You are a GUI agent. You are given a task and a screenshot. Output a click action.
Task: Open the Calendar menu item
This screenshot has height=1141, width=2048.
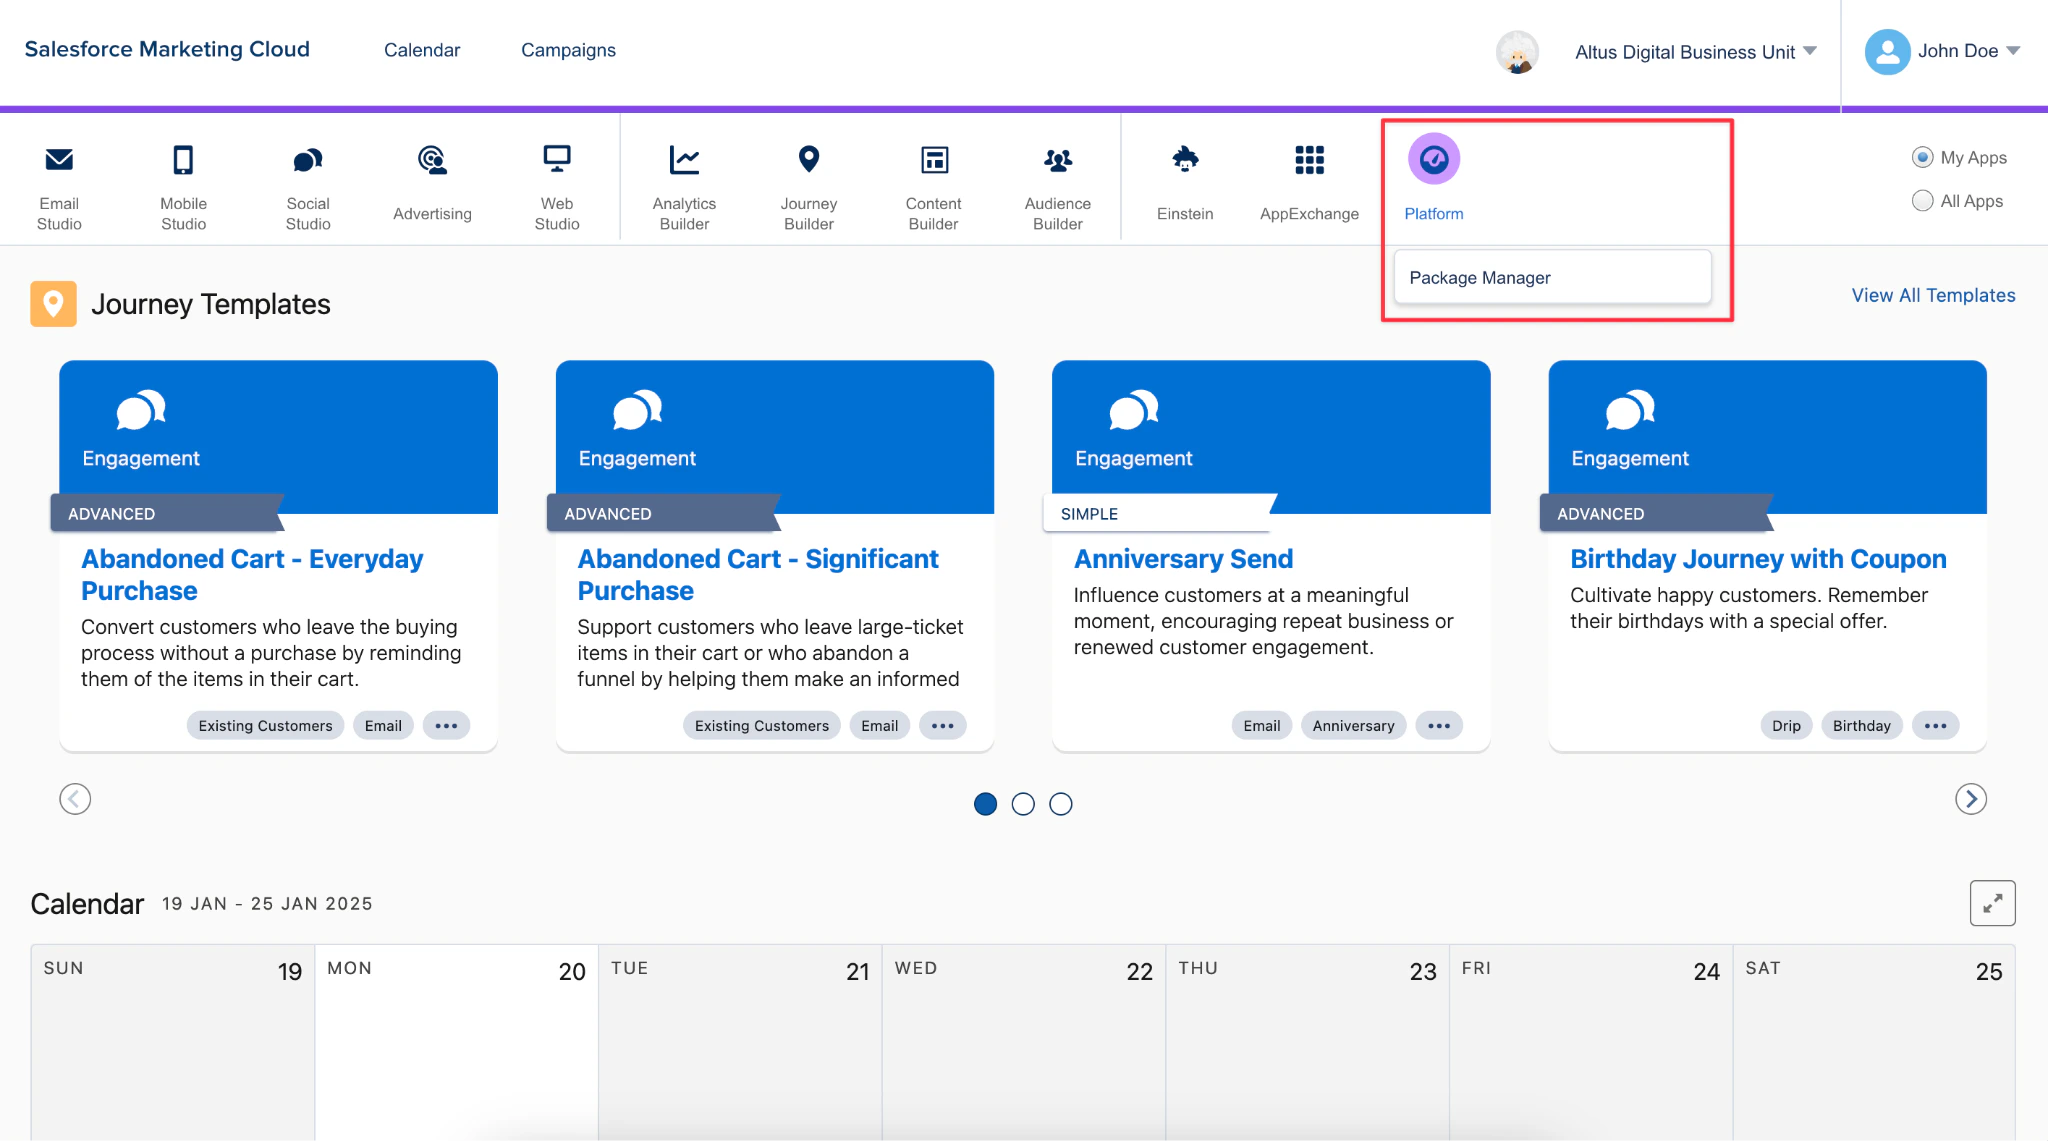tap(422, 50)
